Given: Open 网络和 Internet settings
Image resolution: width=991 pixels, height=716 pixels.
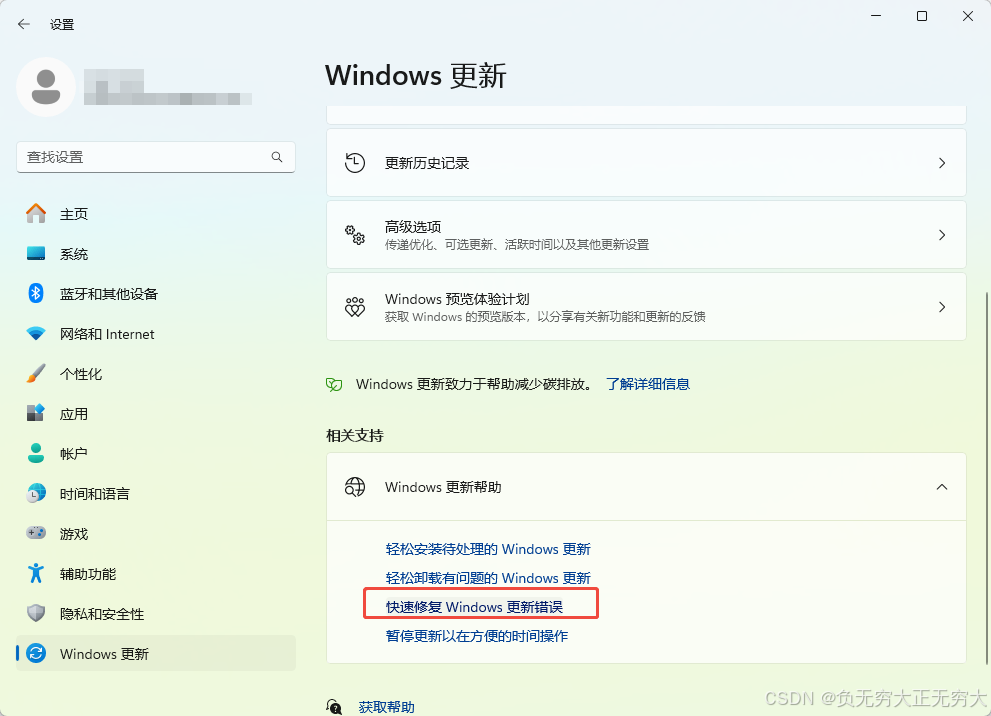Looking at the screenshot, I should click(155, 333).
